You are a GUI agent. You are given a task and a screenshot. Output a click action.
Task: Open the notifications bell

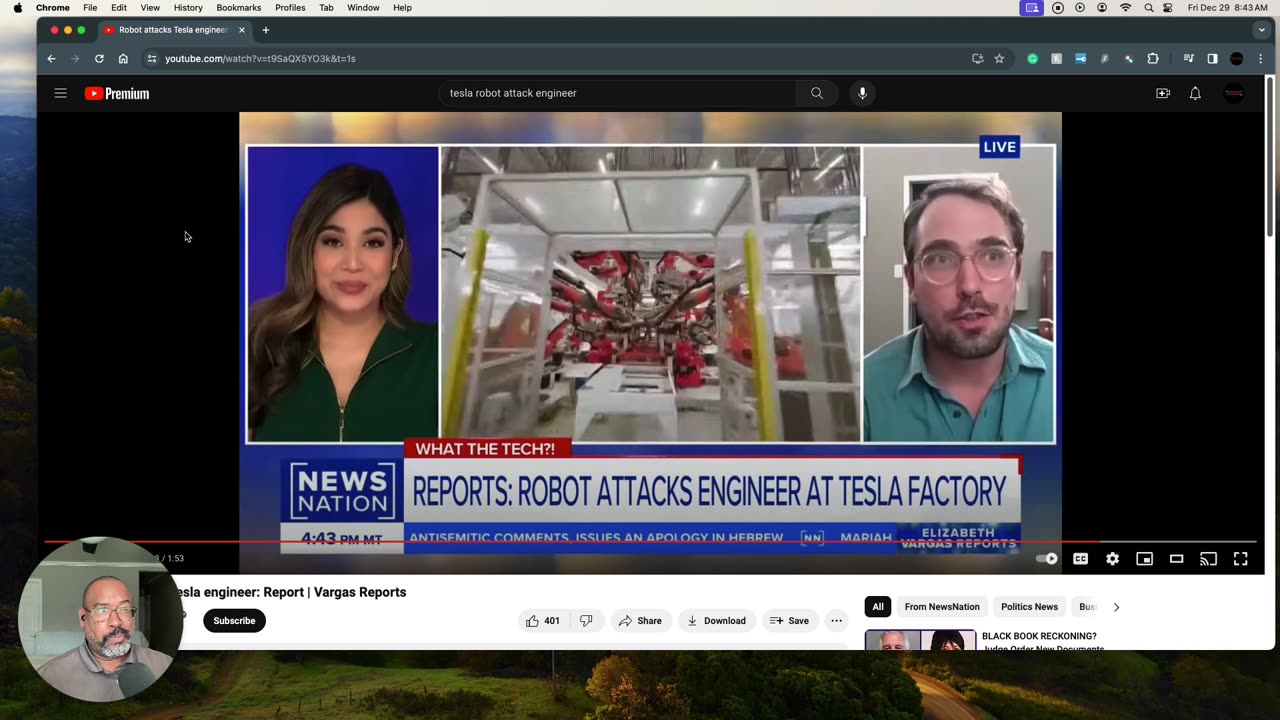tap(1195, 93)
